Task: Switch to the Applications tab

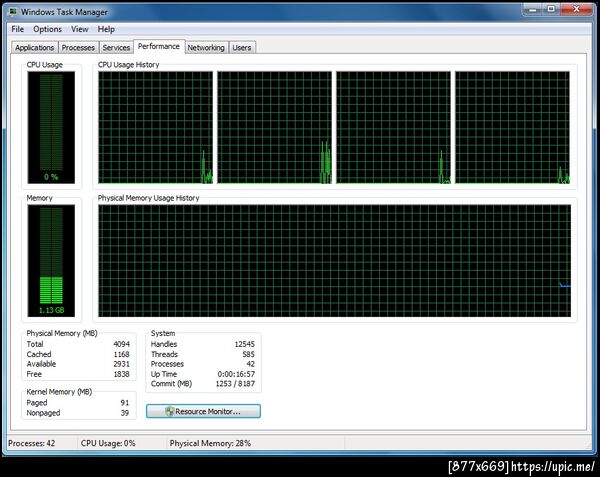Action: point(34,48)
